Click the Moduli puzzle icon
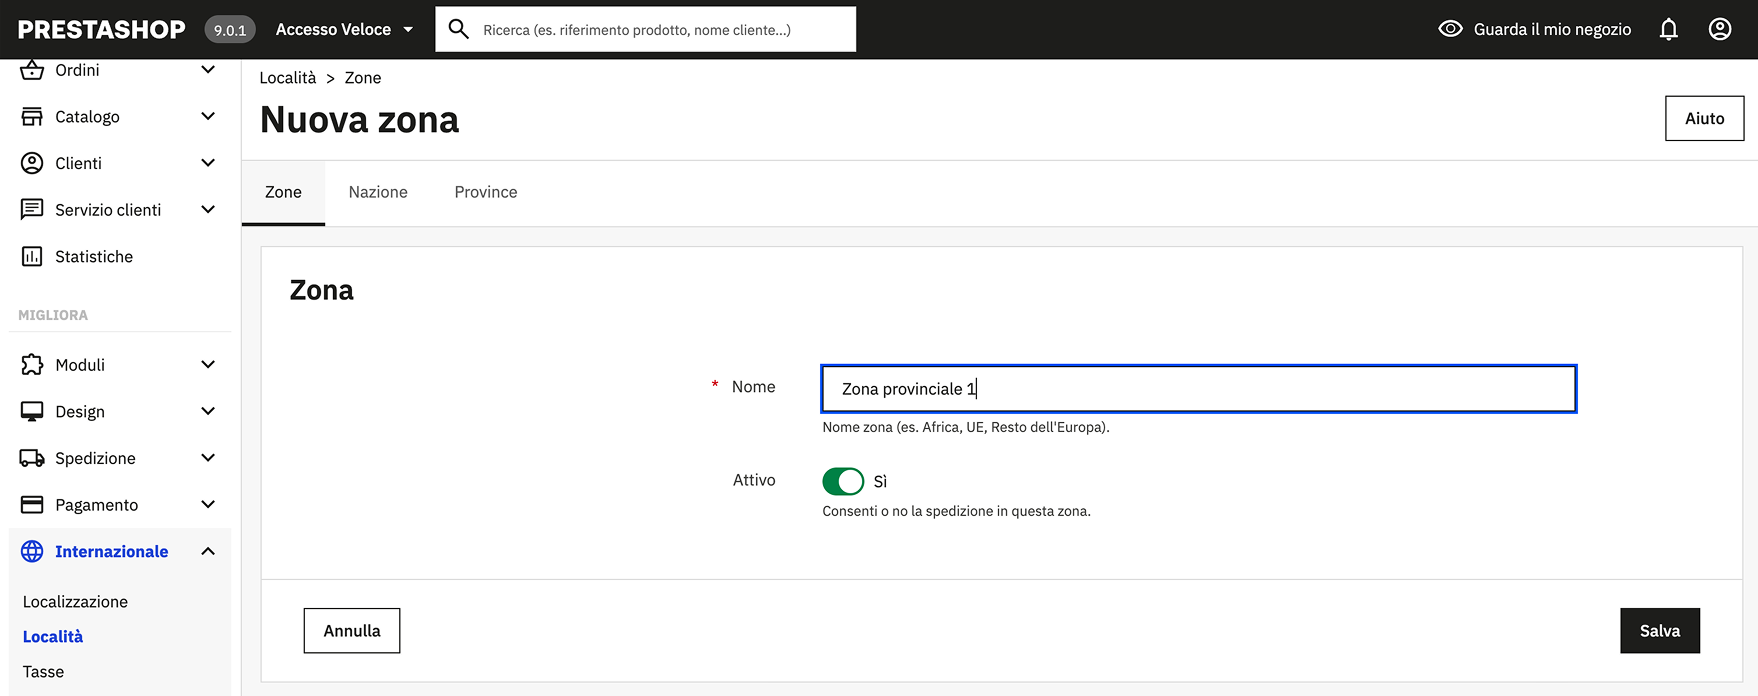The image size is (1758, 696). click(32, 365)
